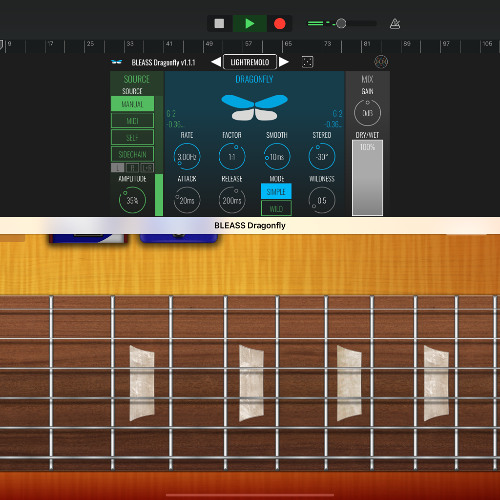Click the blue stompbox pedal behind plugin bar
Viewport: 500px width, 500px height.
[x=179, y=238]
